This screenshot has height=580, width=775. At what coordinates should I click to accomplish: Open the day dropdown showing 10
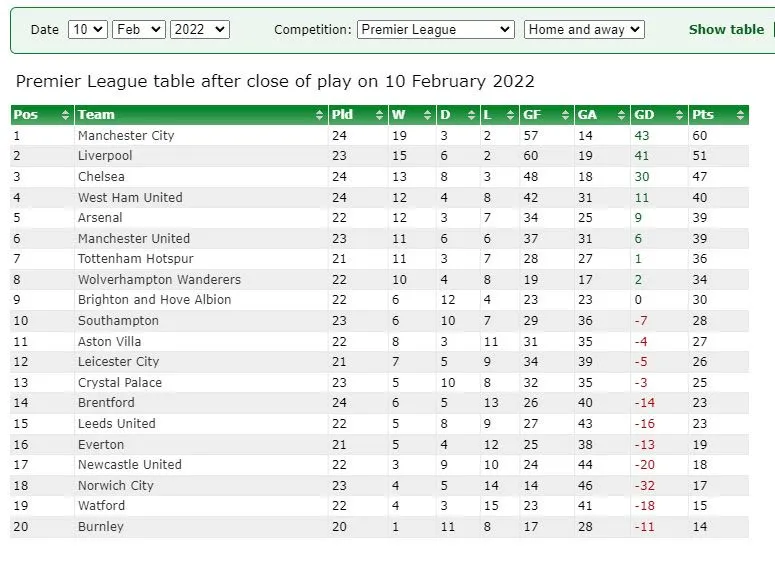pyautogui.click(x=87, y=30)
